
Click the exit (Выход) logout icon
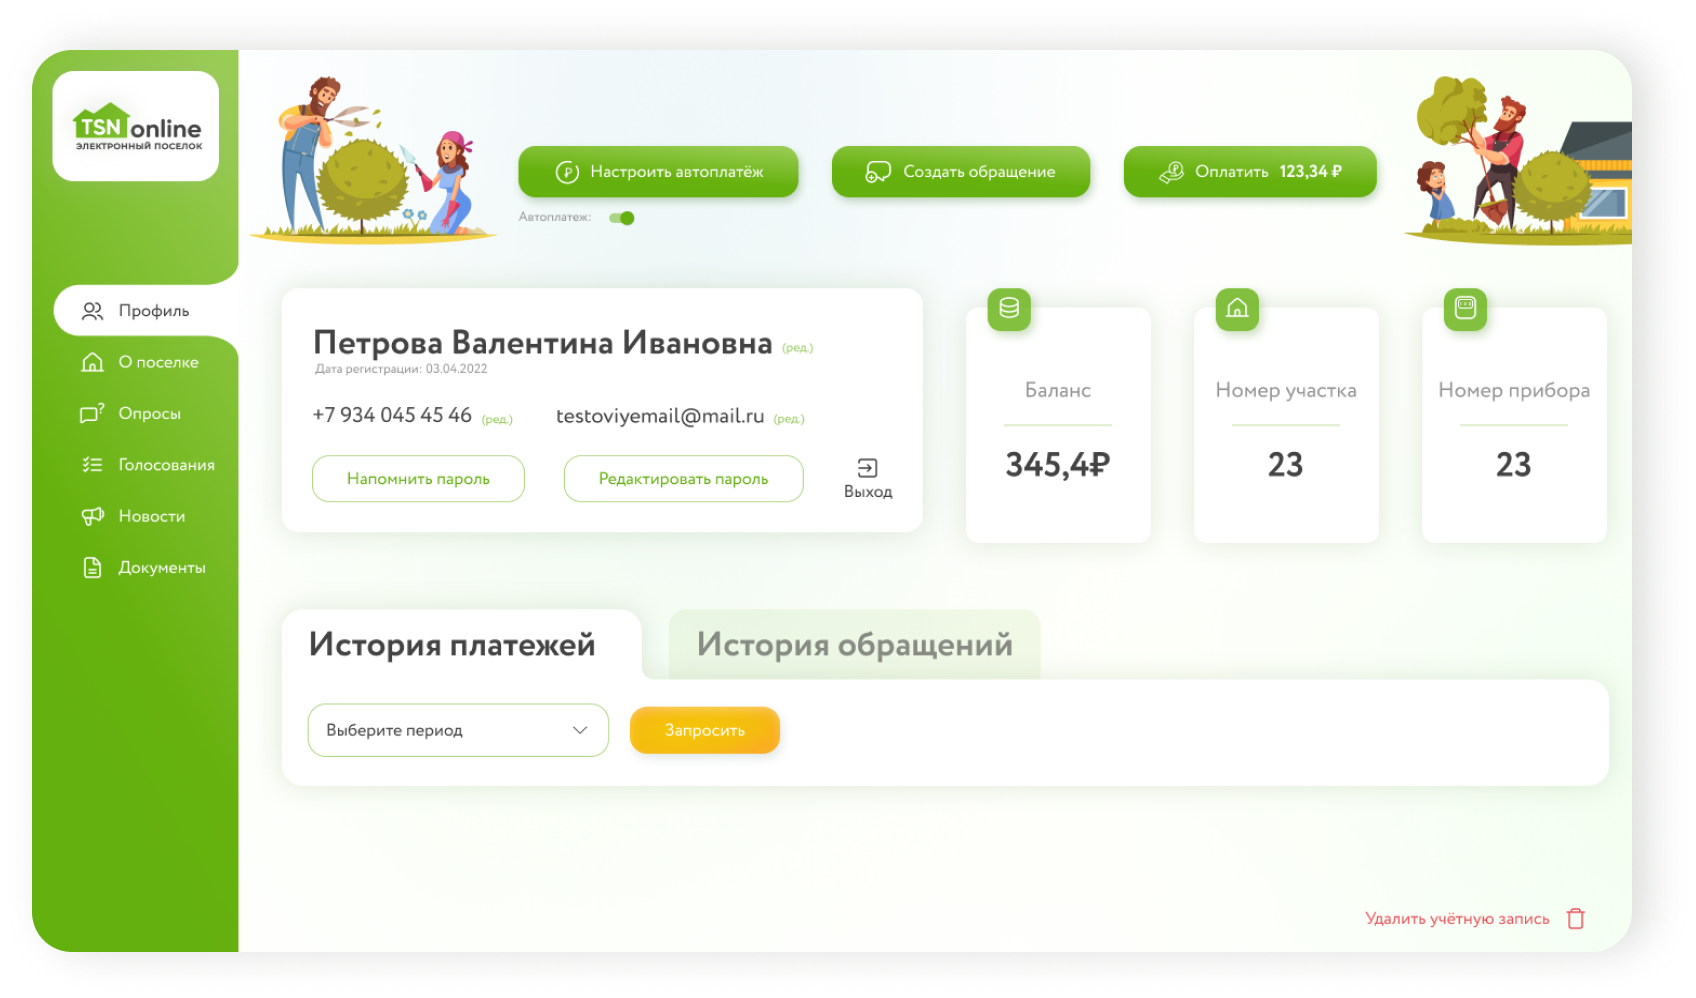pos(867,468)
